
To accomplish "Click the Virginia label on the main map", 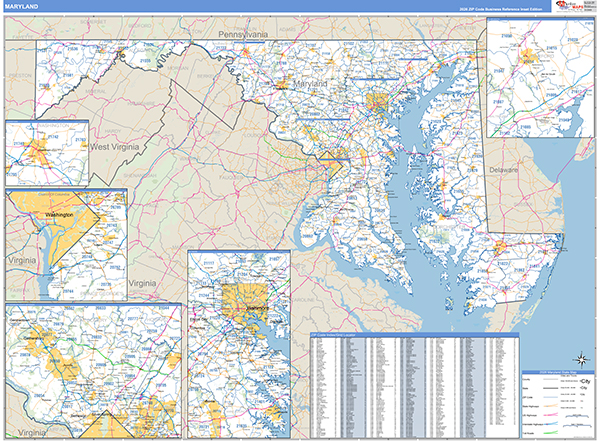I will coord(142,284).
